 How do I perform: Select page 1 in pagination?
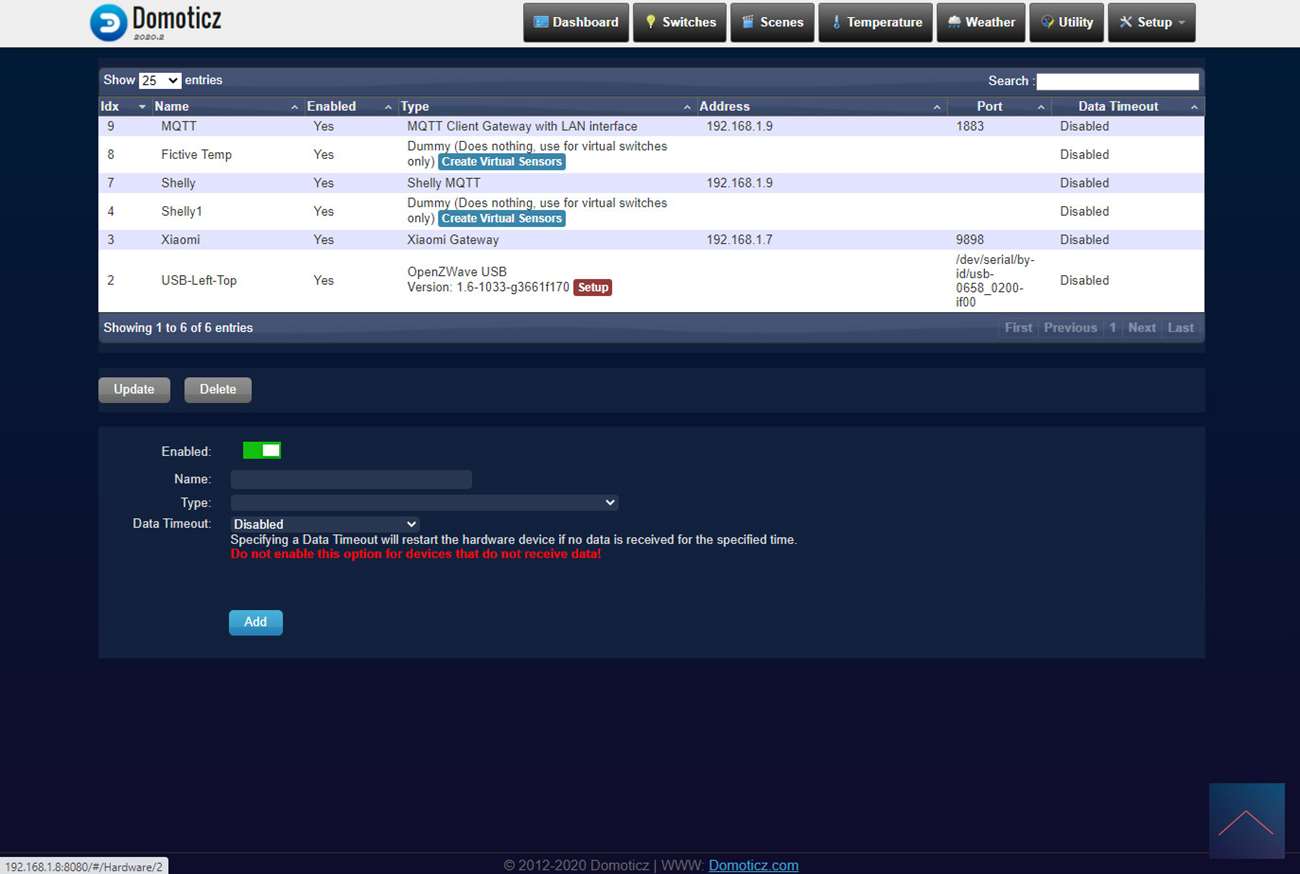click(x=1112, y=328)
